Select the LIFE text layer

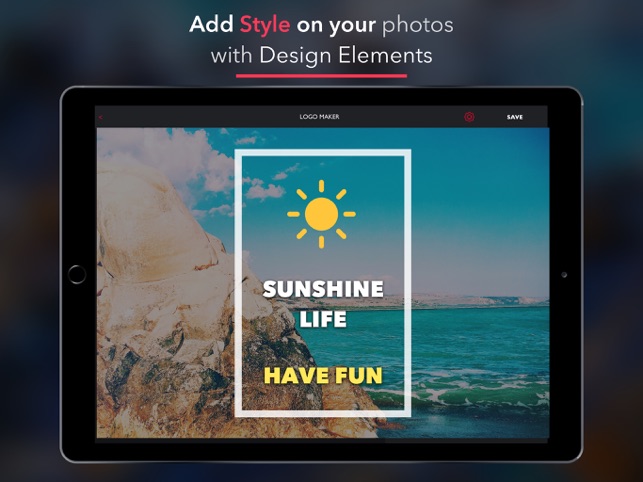pyautogui.click(x=323, y=319)
